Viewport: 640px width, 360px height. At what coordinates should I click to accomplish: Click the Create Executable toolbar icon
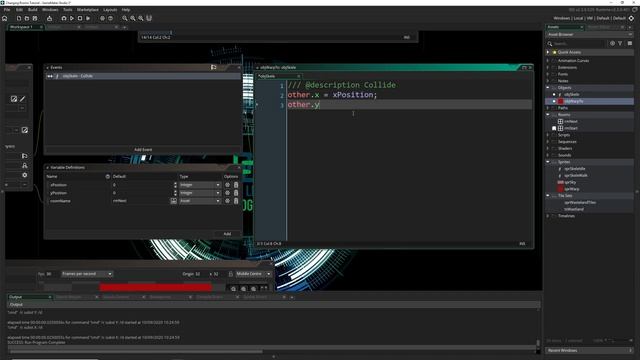tap(49, 18)
